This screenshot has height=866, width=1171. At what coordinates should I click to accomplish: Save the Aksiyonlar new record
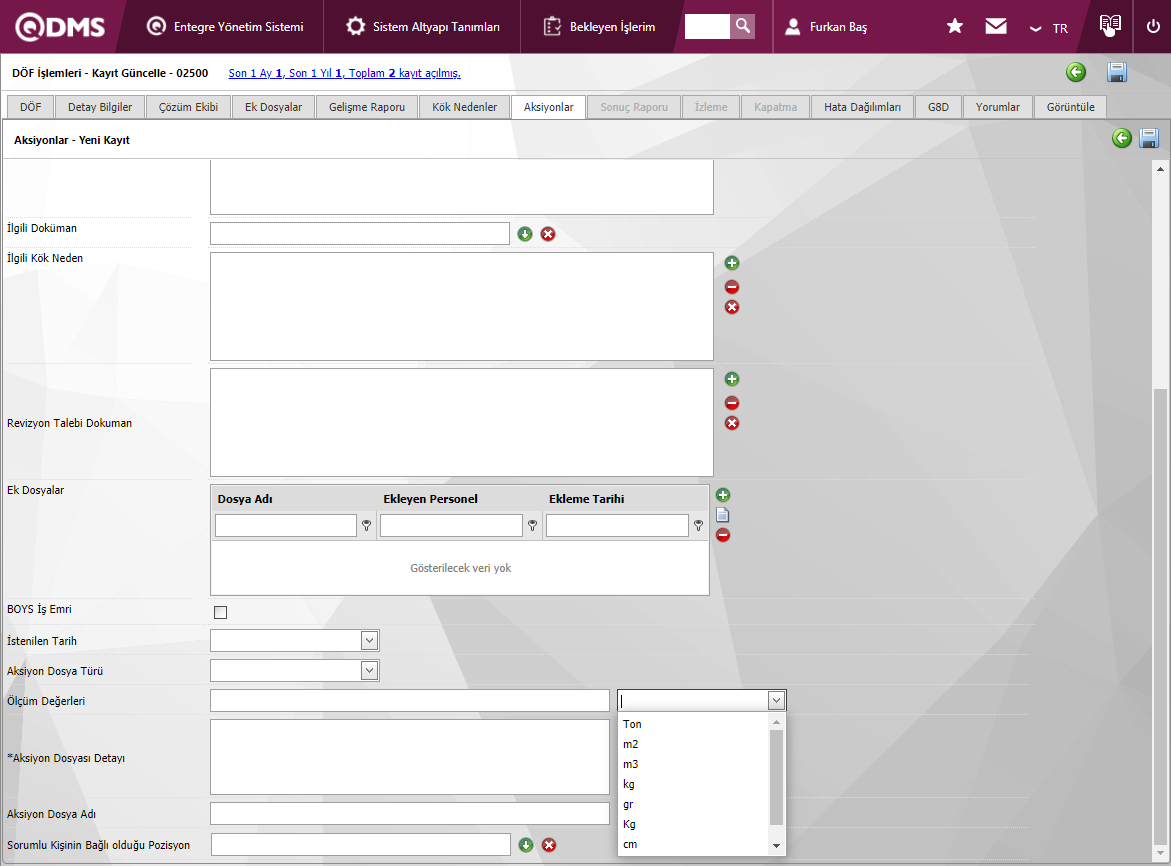(1149, 138)
